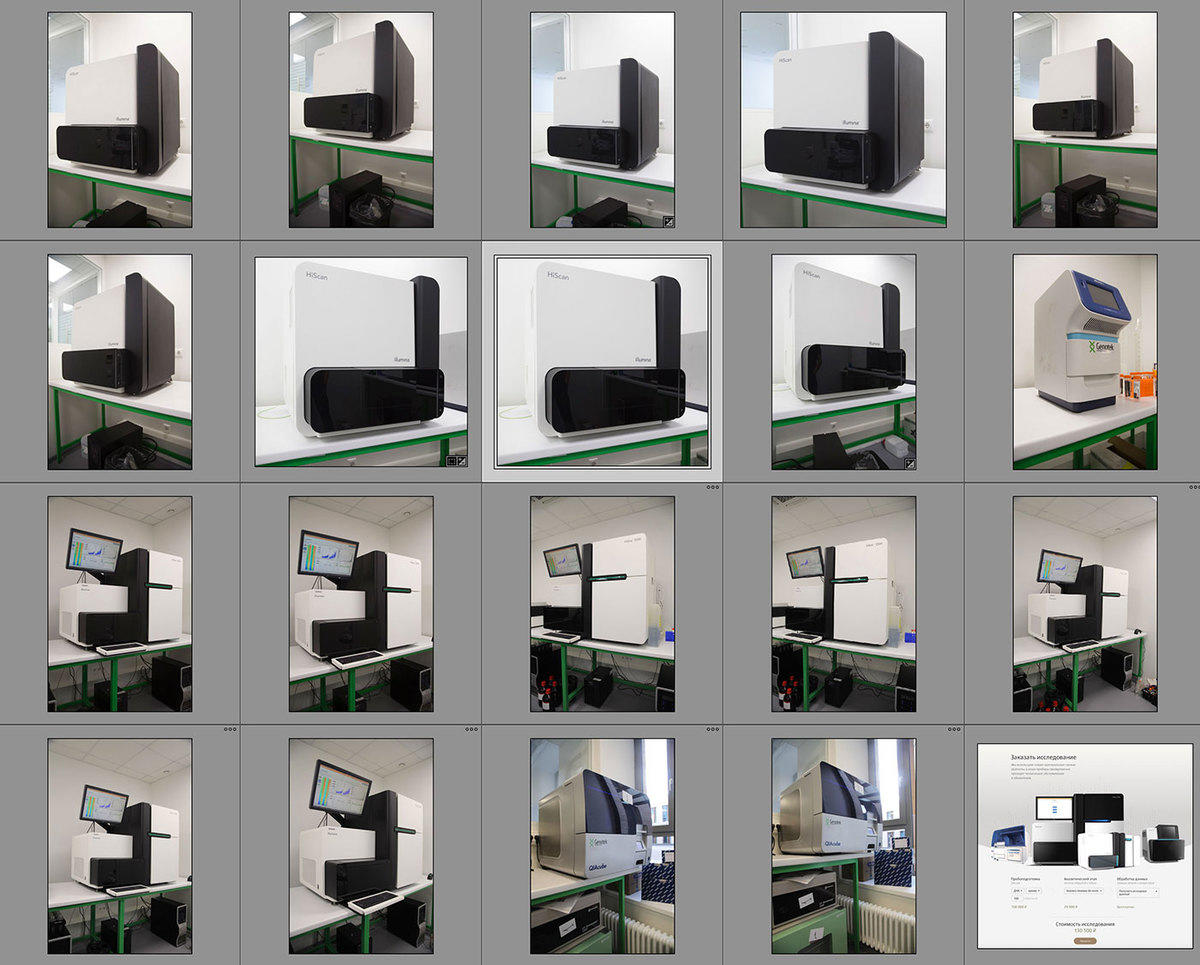
Task: Select the last HiScan thumbnail in the top row
Action: [1084, 120]
